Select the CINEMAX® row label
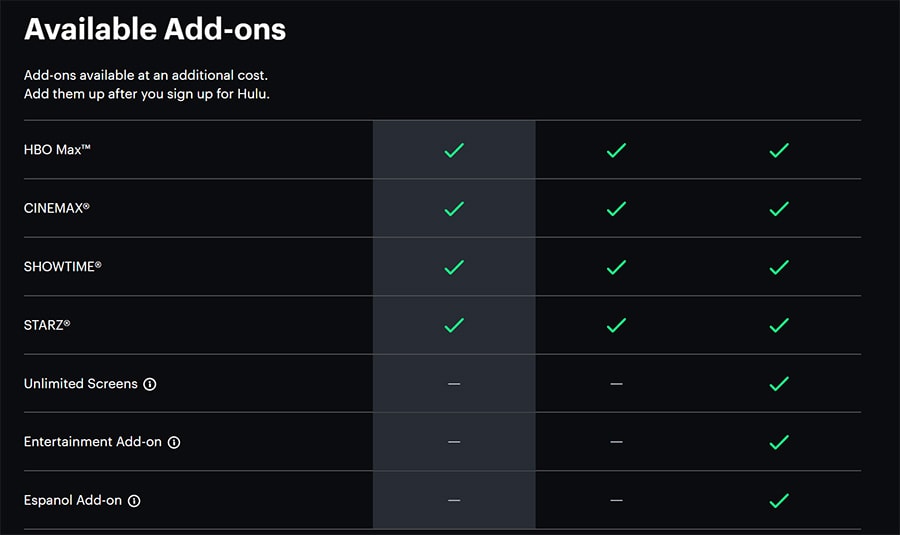 point(56,208)
